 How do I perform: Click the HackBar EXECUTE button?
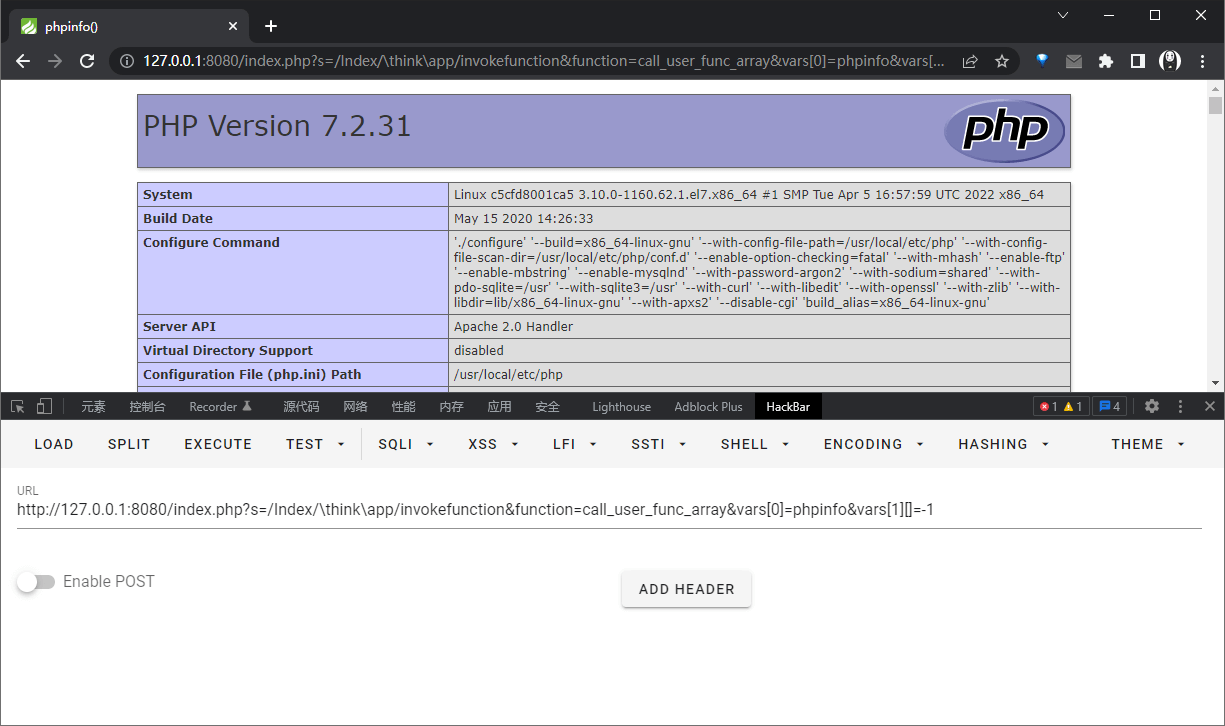coord(218,444)
